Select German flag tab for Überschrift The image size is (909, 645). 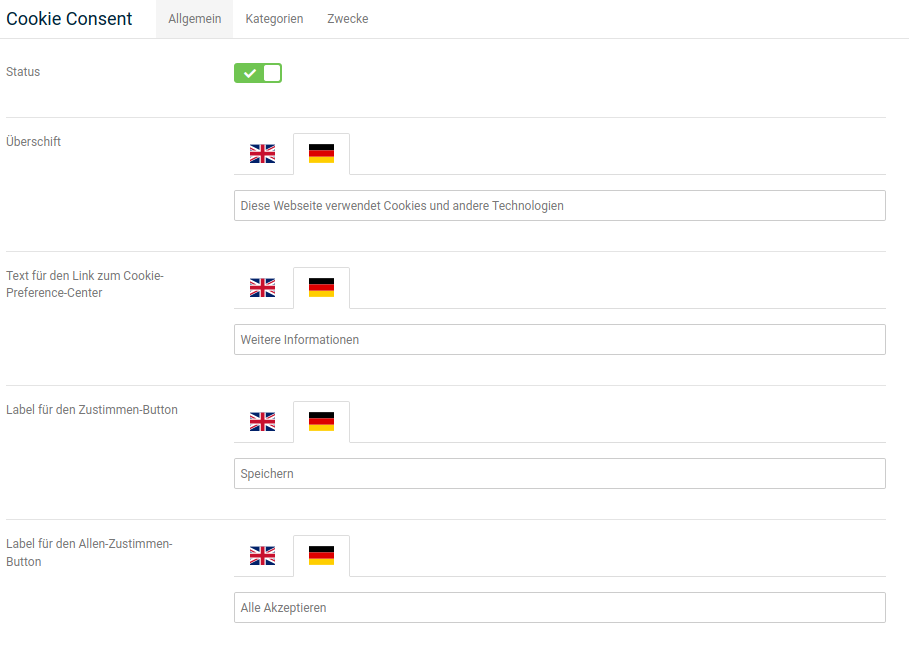click(x=321, y=154)
